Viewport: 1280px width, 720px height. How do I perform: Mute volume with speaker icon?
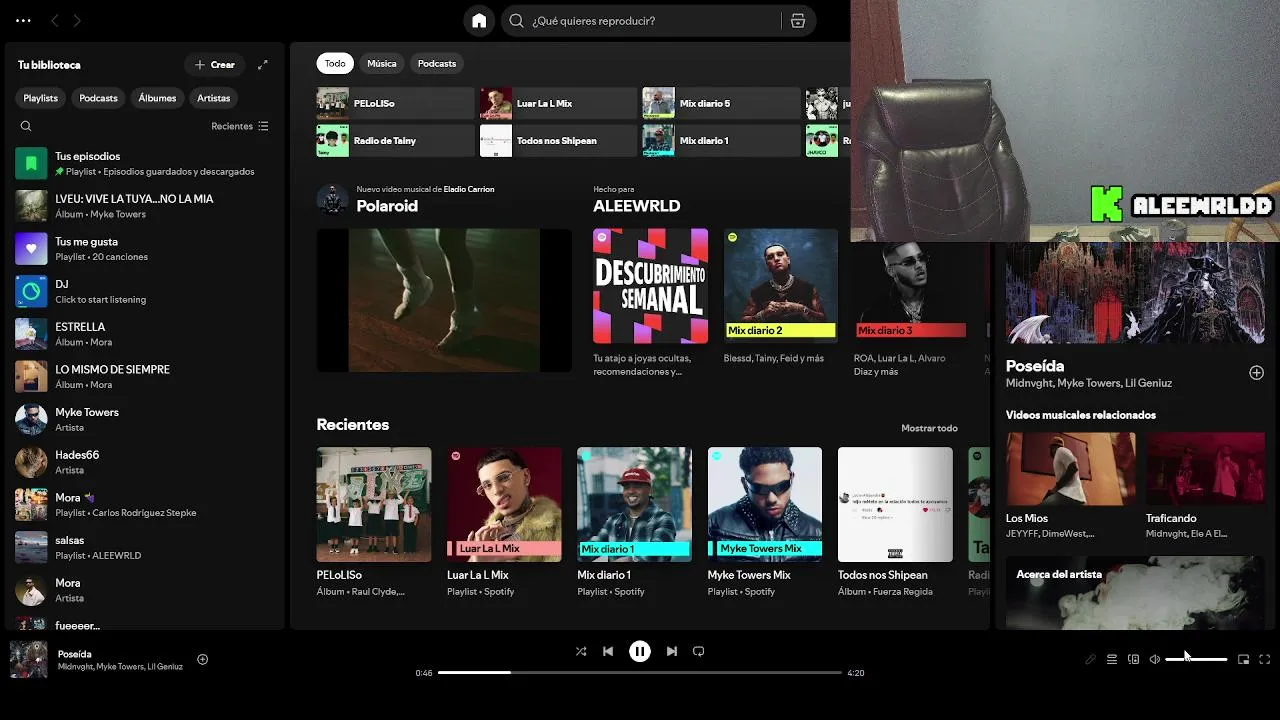1155,660
